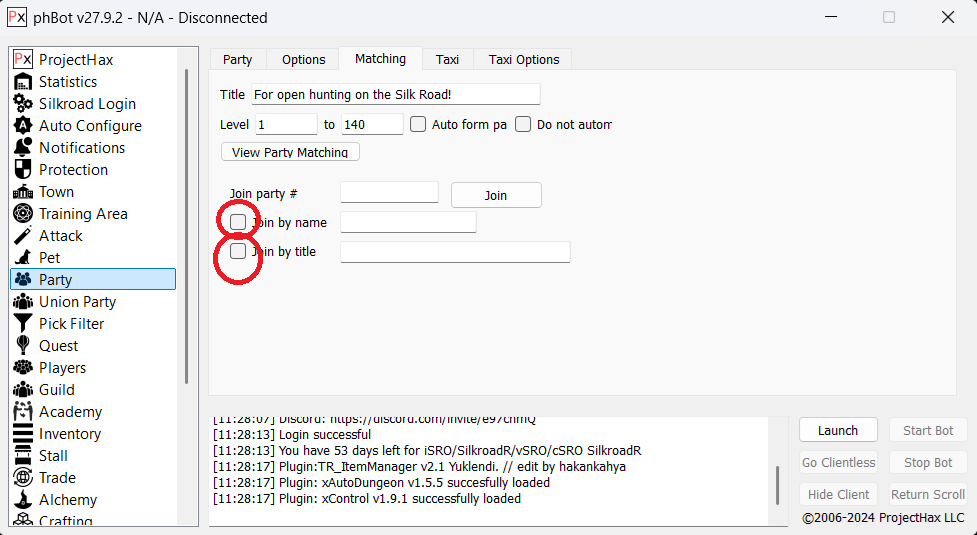Screen dimensions: 977x535
Task: Click the Statistics icon in sidebar
Action: pyautogui.click(x=23, y=82)
